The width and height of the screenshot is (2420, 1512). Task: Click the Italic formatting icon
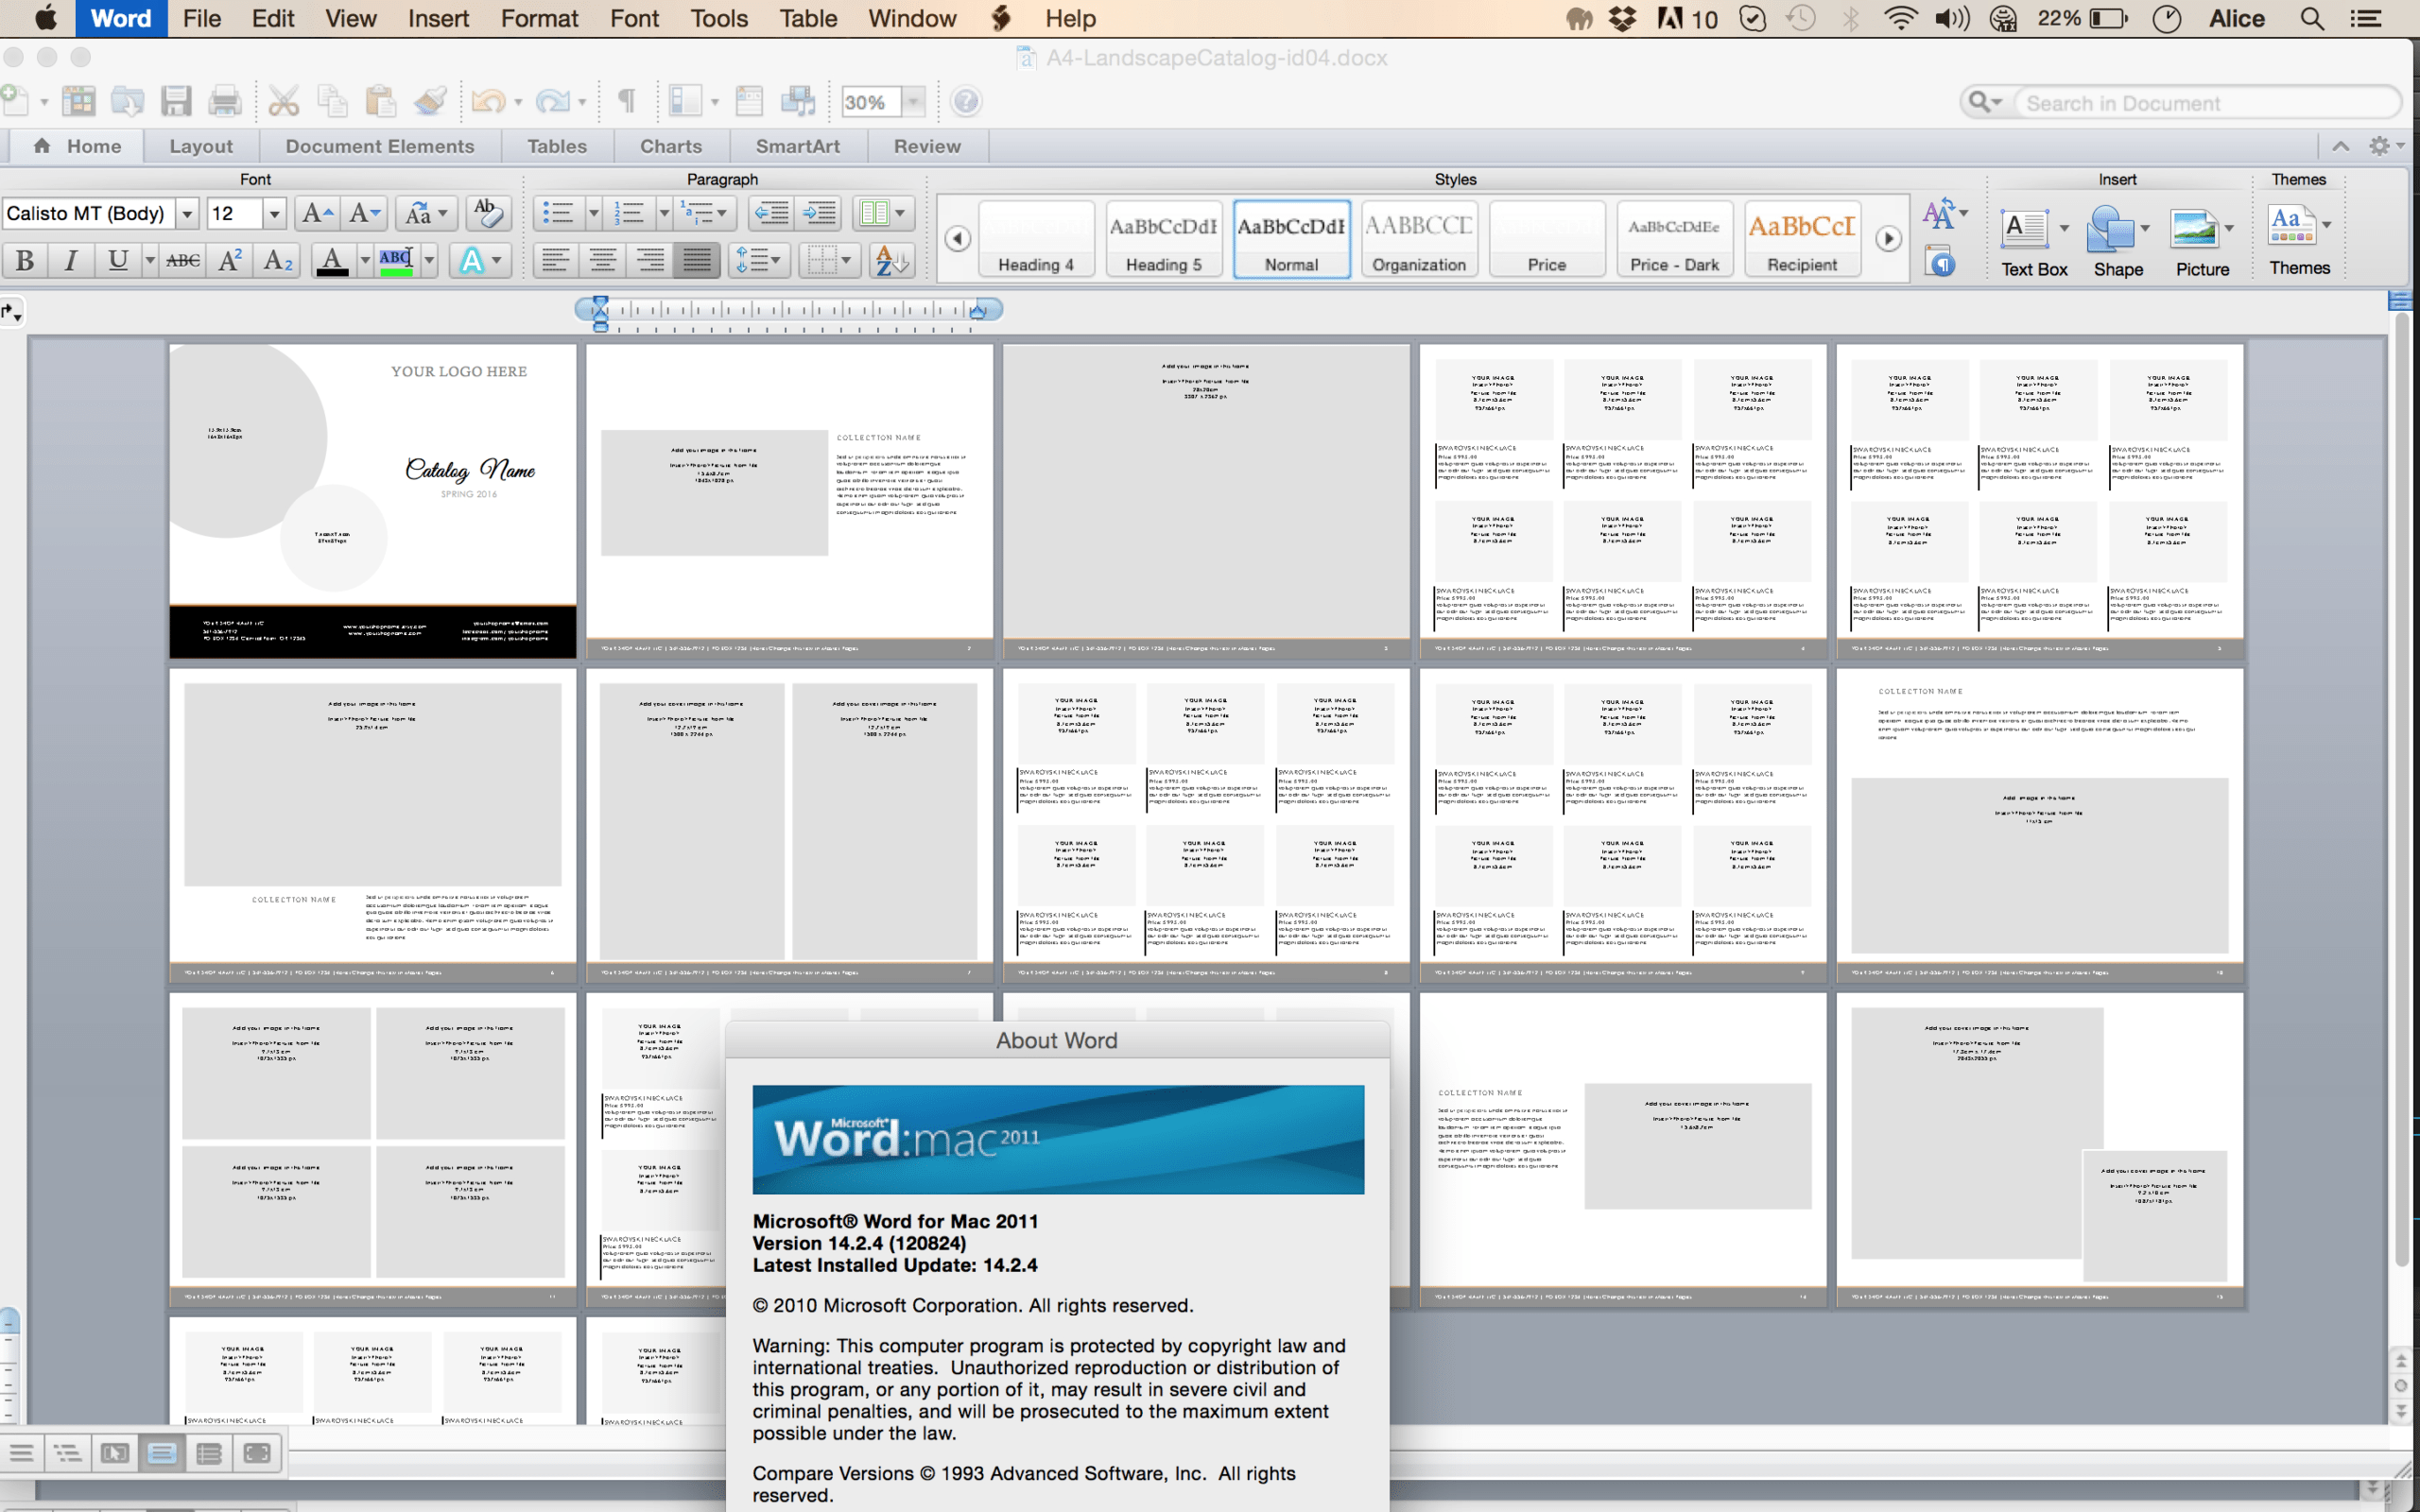[70, 263]
